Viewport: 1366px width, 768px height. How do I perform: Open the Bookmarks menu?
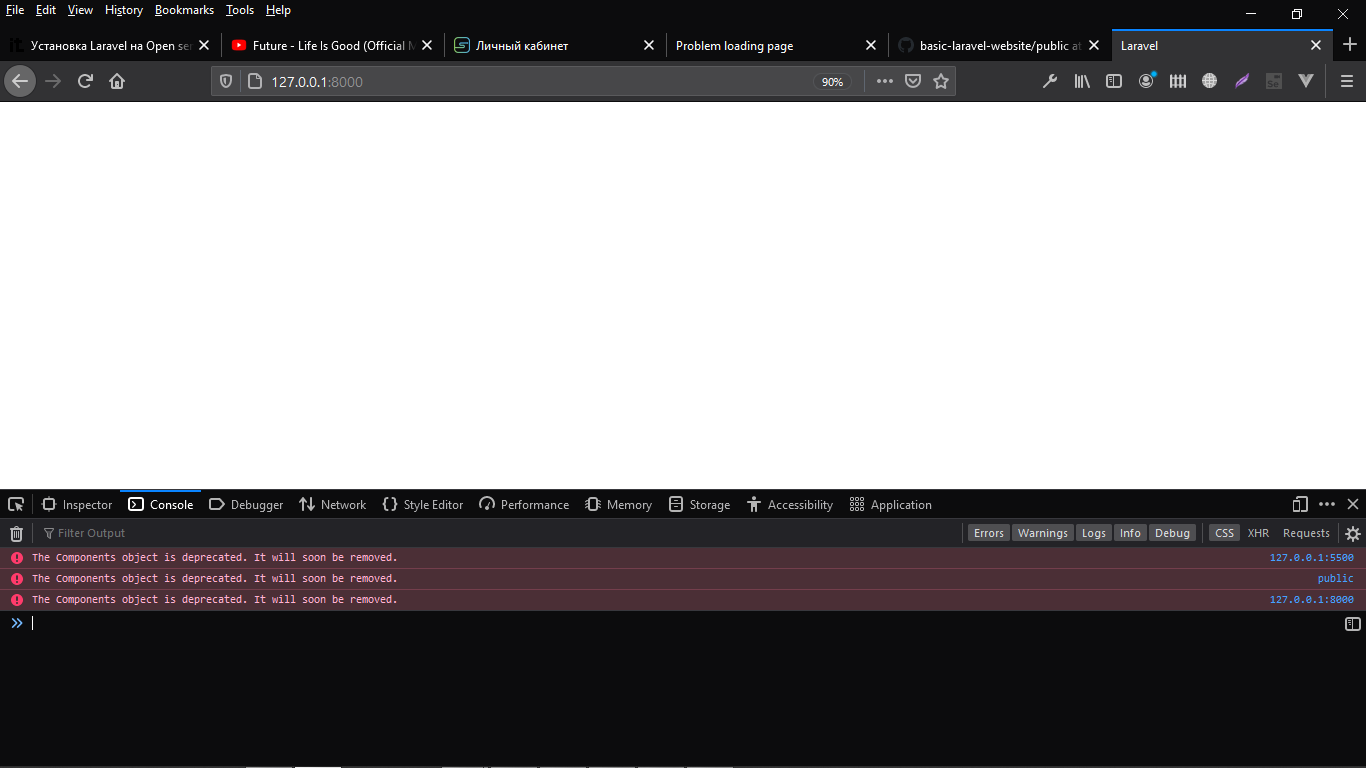(x=184, y=10)
